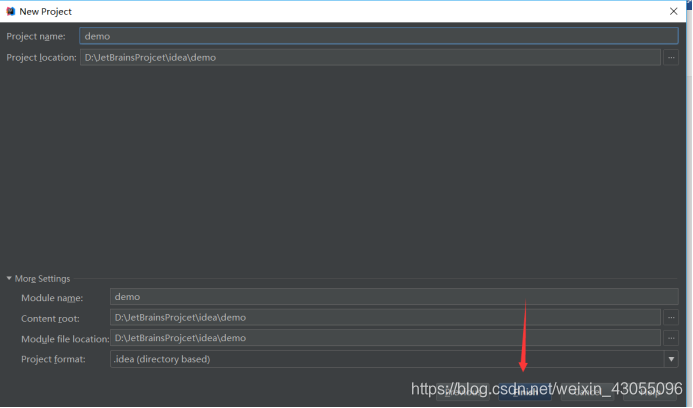Cancel the New Project dialog
The image size is (693, 408).
[587, 392]
